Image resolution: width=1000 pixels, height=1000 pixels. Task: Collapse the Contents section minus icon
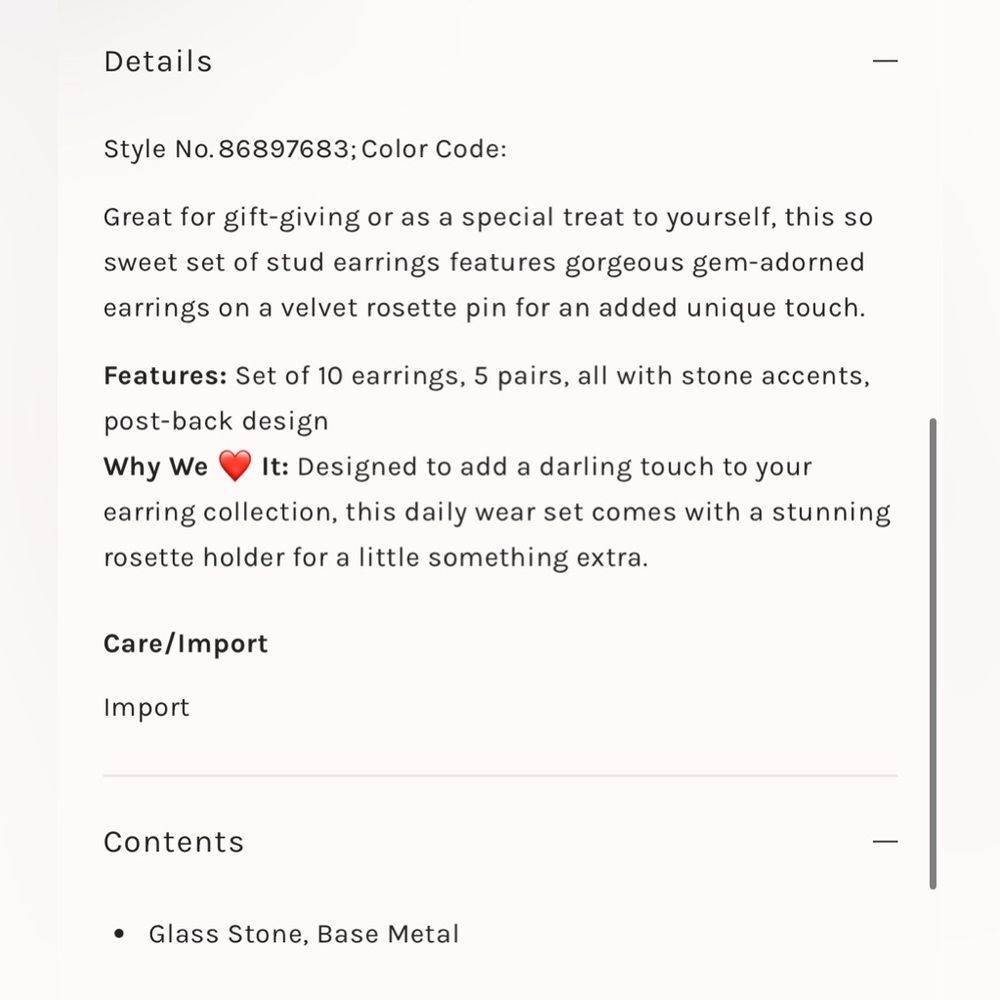pos(885,842)
